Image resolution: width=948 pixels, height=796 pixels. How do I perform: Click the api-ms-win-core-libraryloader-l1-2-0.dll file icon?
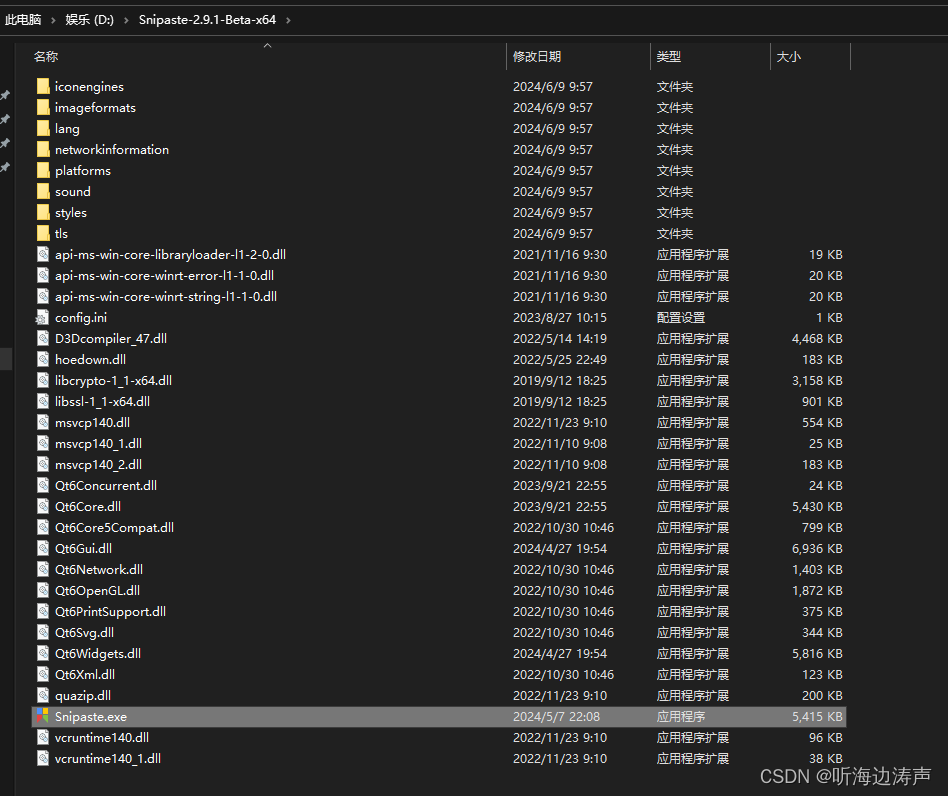[43, 254]
